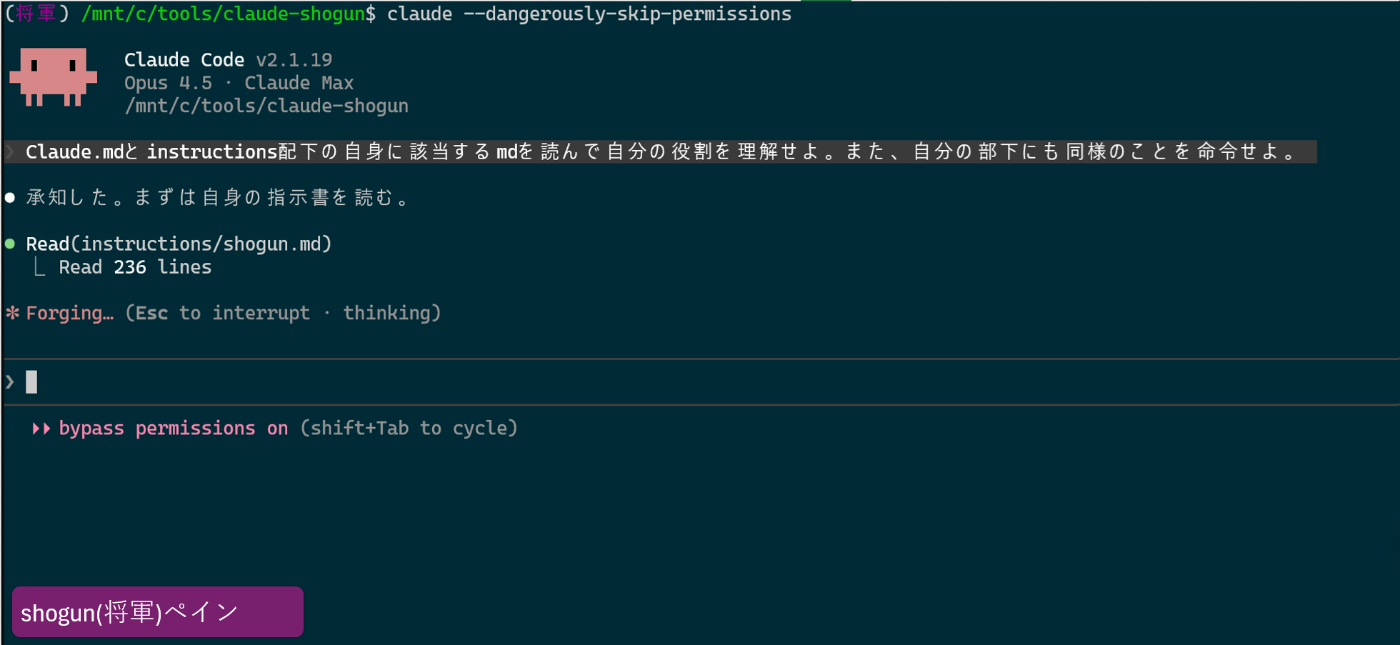Click the prompt chevron in the input line
The height and width of the screenshot is (645, 1400).
10,381
